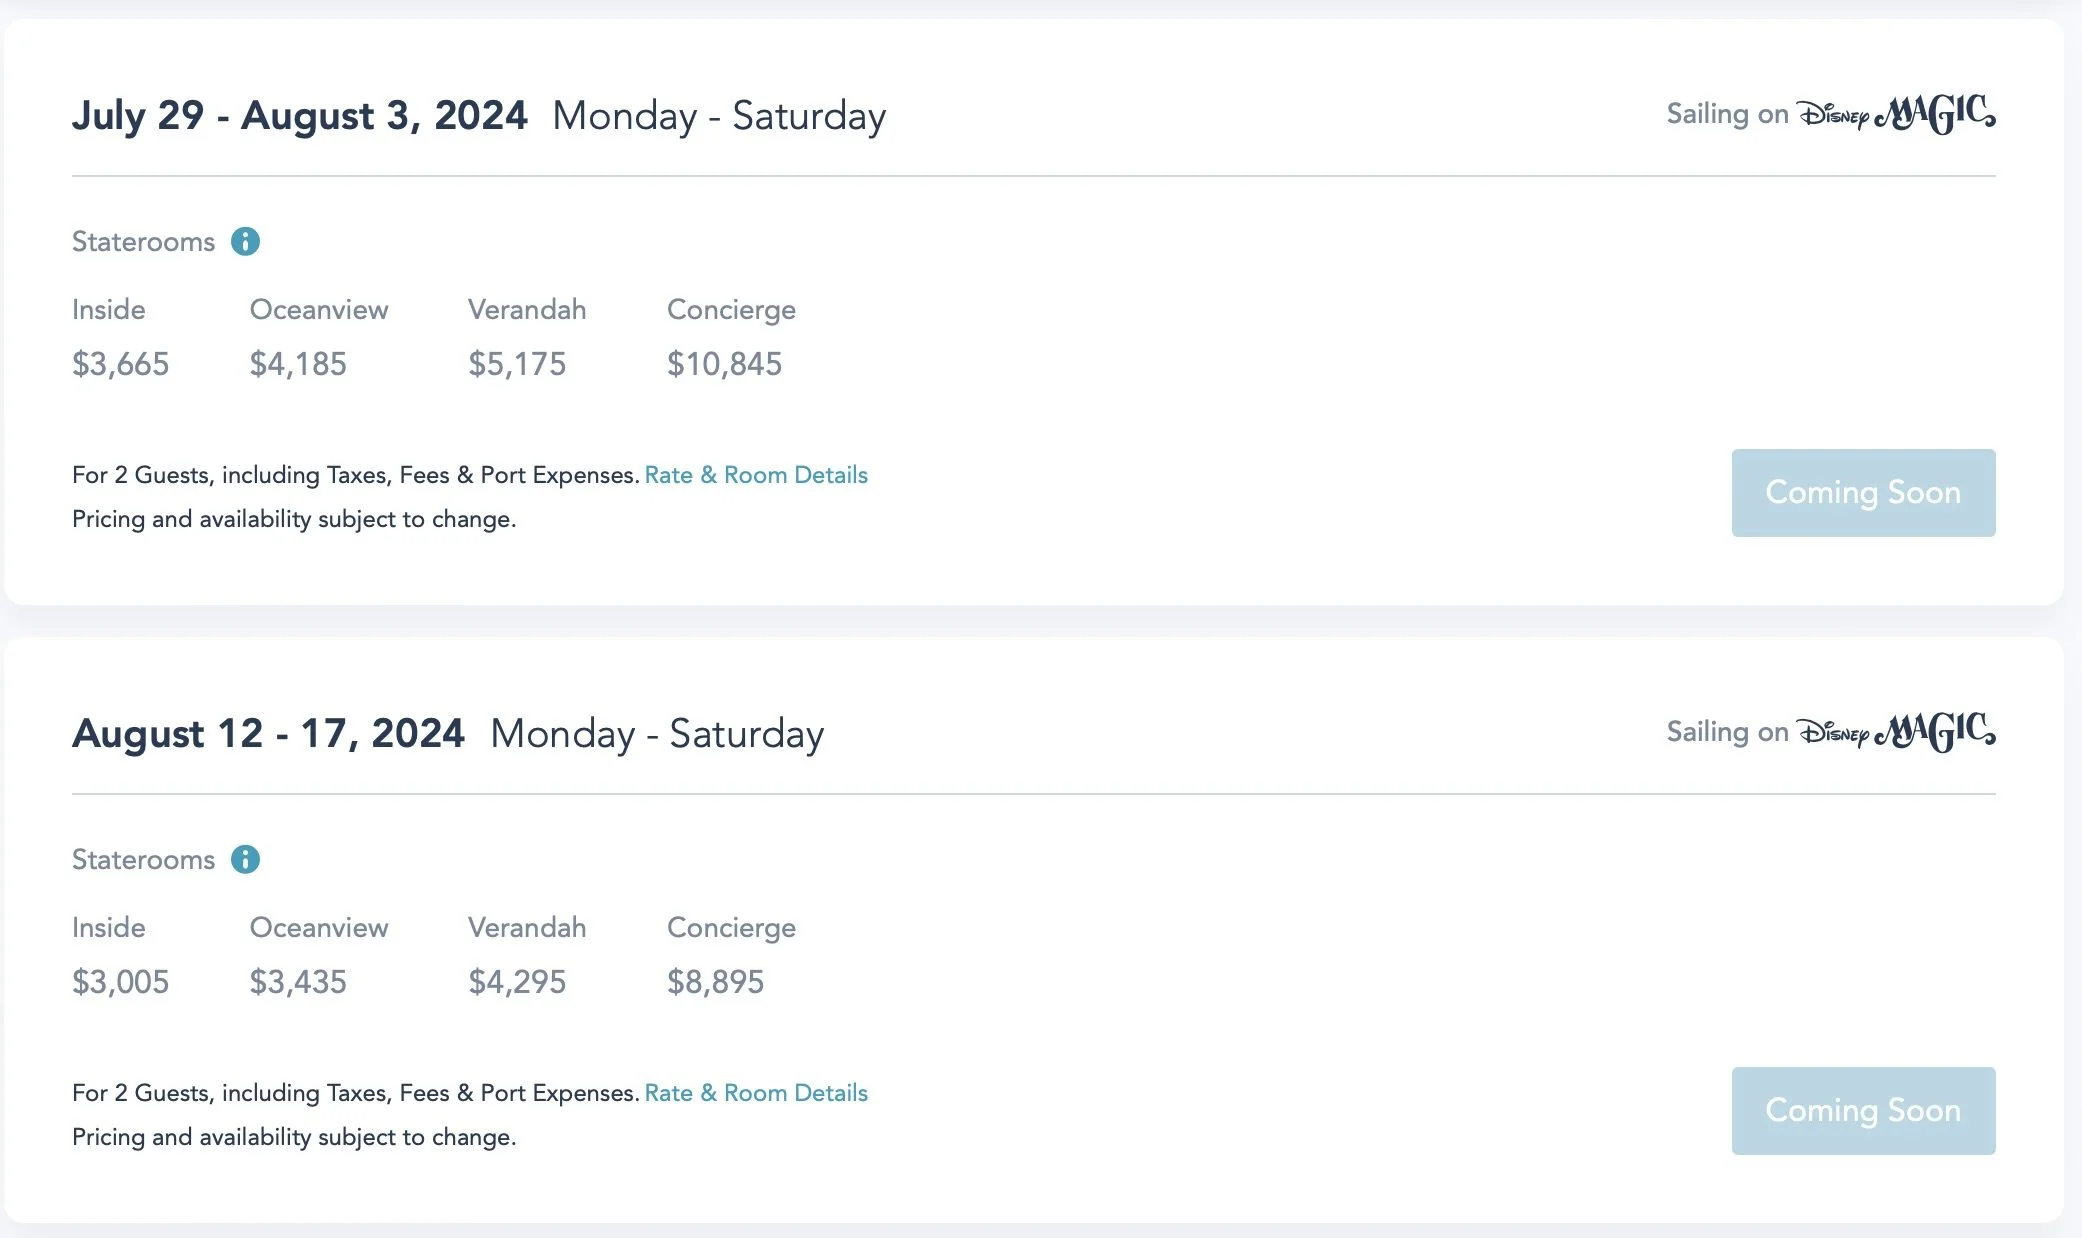The width and height of the screenshot is (2082, 1238).
Task: Choose the $5,175 Verandah stateroom price
Action: pyautogui.click(x=517, y=364)
